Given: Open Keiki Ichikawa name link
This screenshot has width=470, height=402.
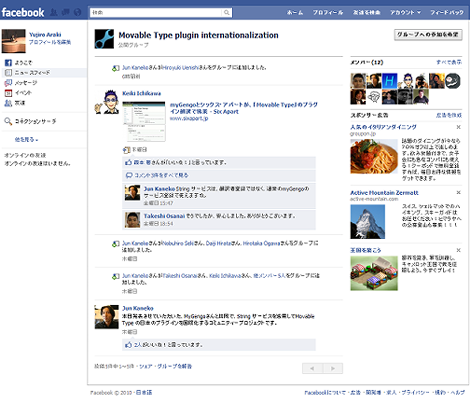Looking at the screenshot, I should click(x=141, y=93).
